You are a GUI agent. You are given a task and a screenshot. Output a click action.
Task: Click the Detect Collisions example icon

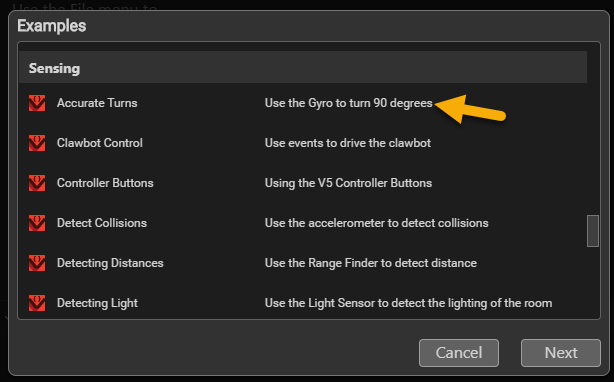(x=37, y=223)
